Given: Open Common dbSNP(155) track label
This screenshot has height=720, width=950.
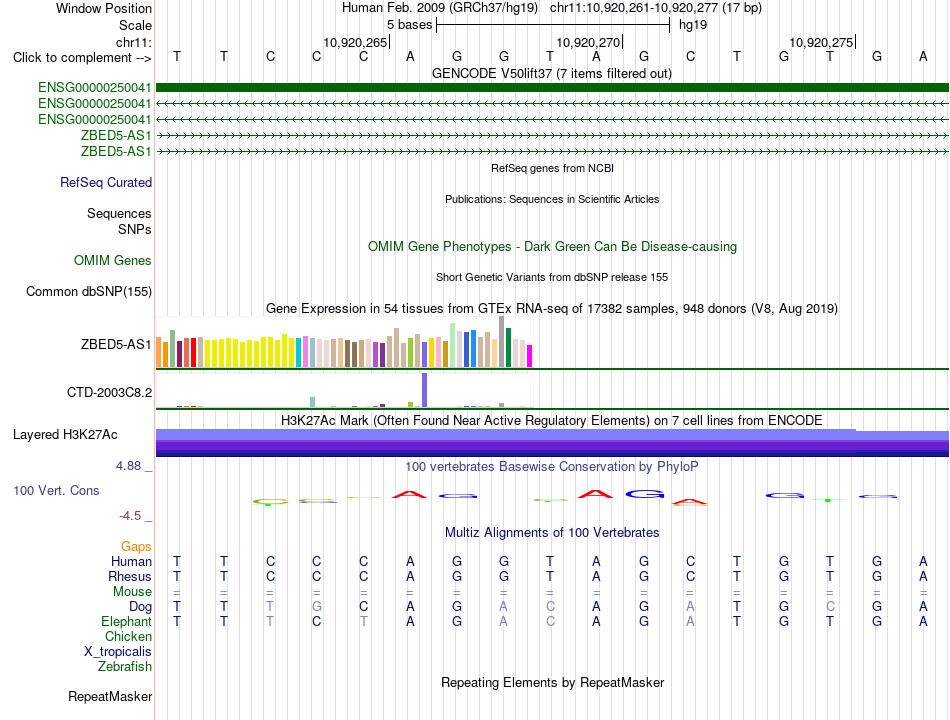Looking at the screenshot, I should pos(89,292).
